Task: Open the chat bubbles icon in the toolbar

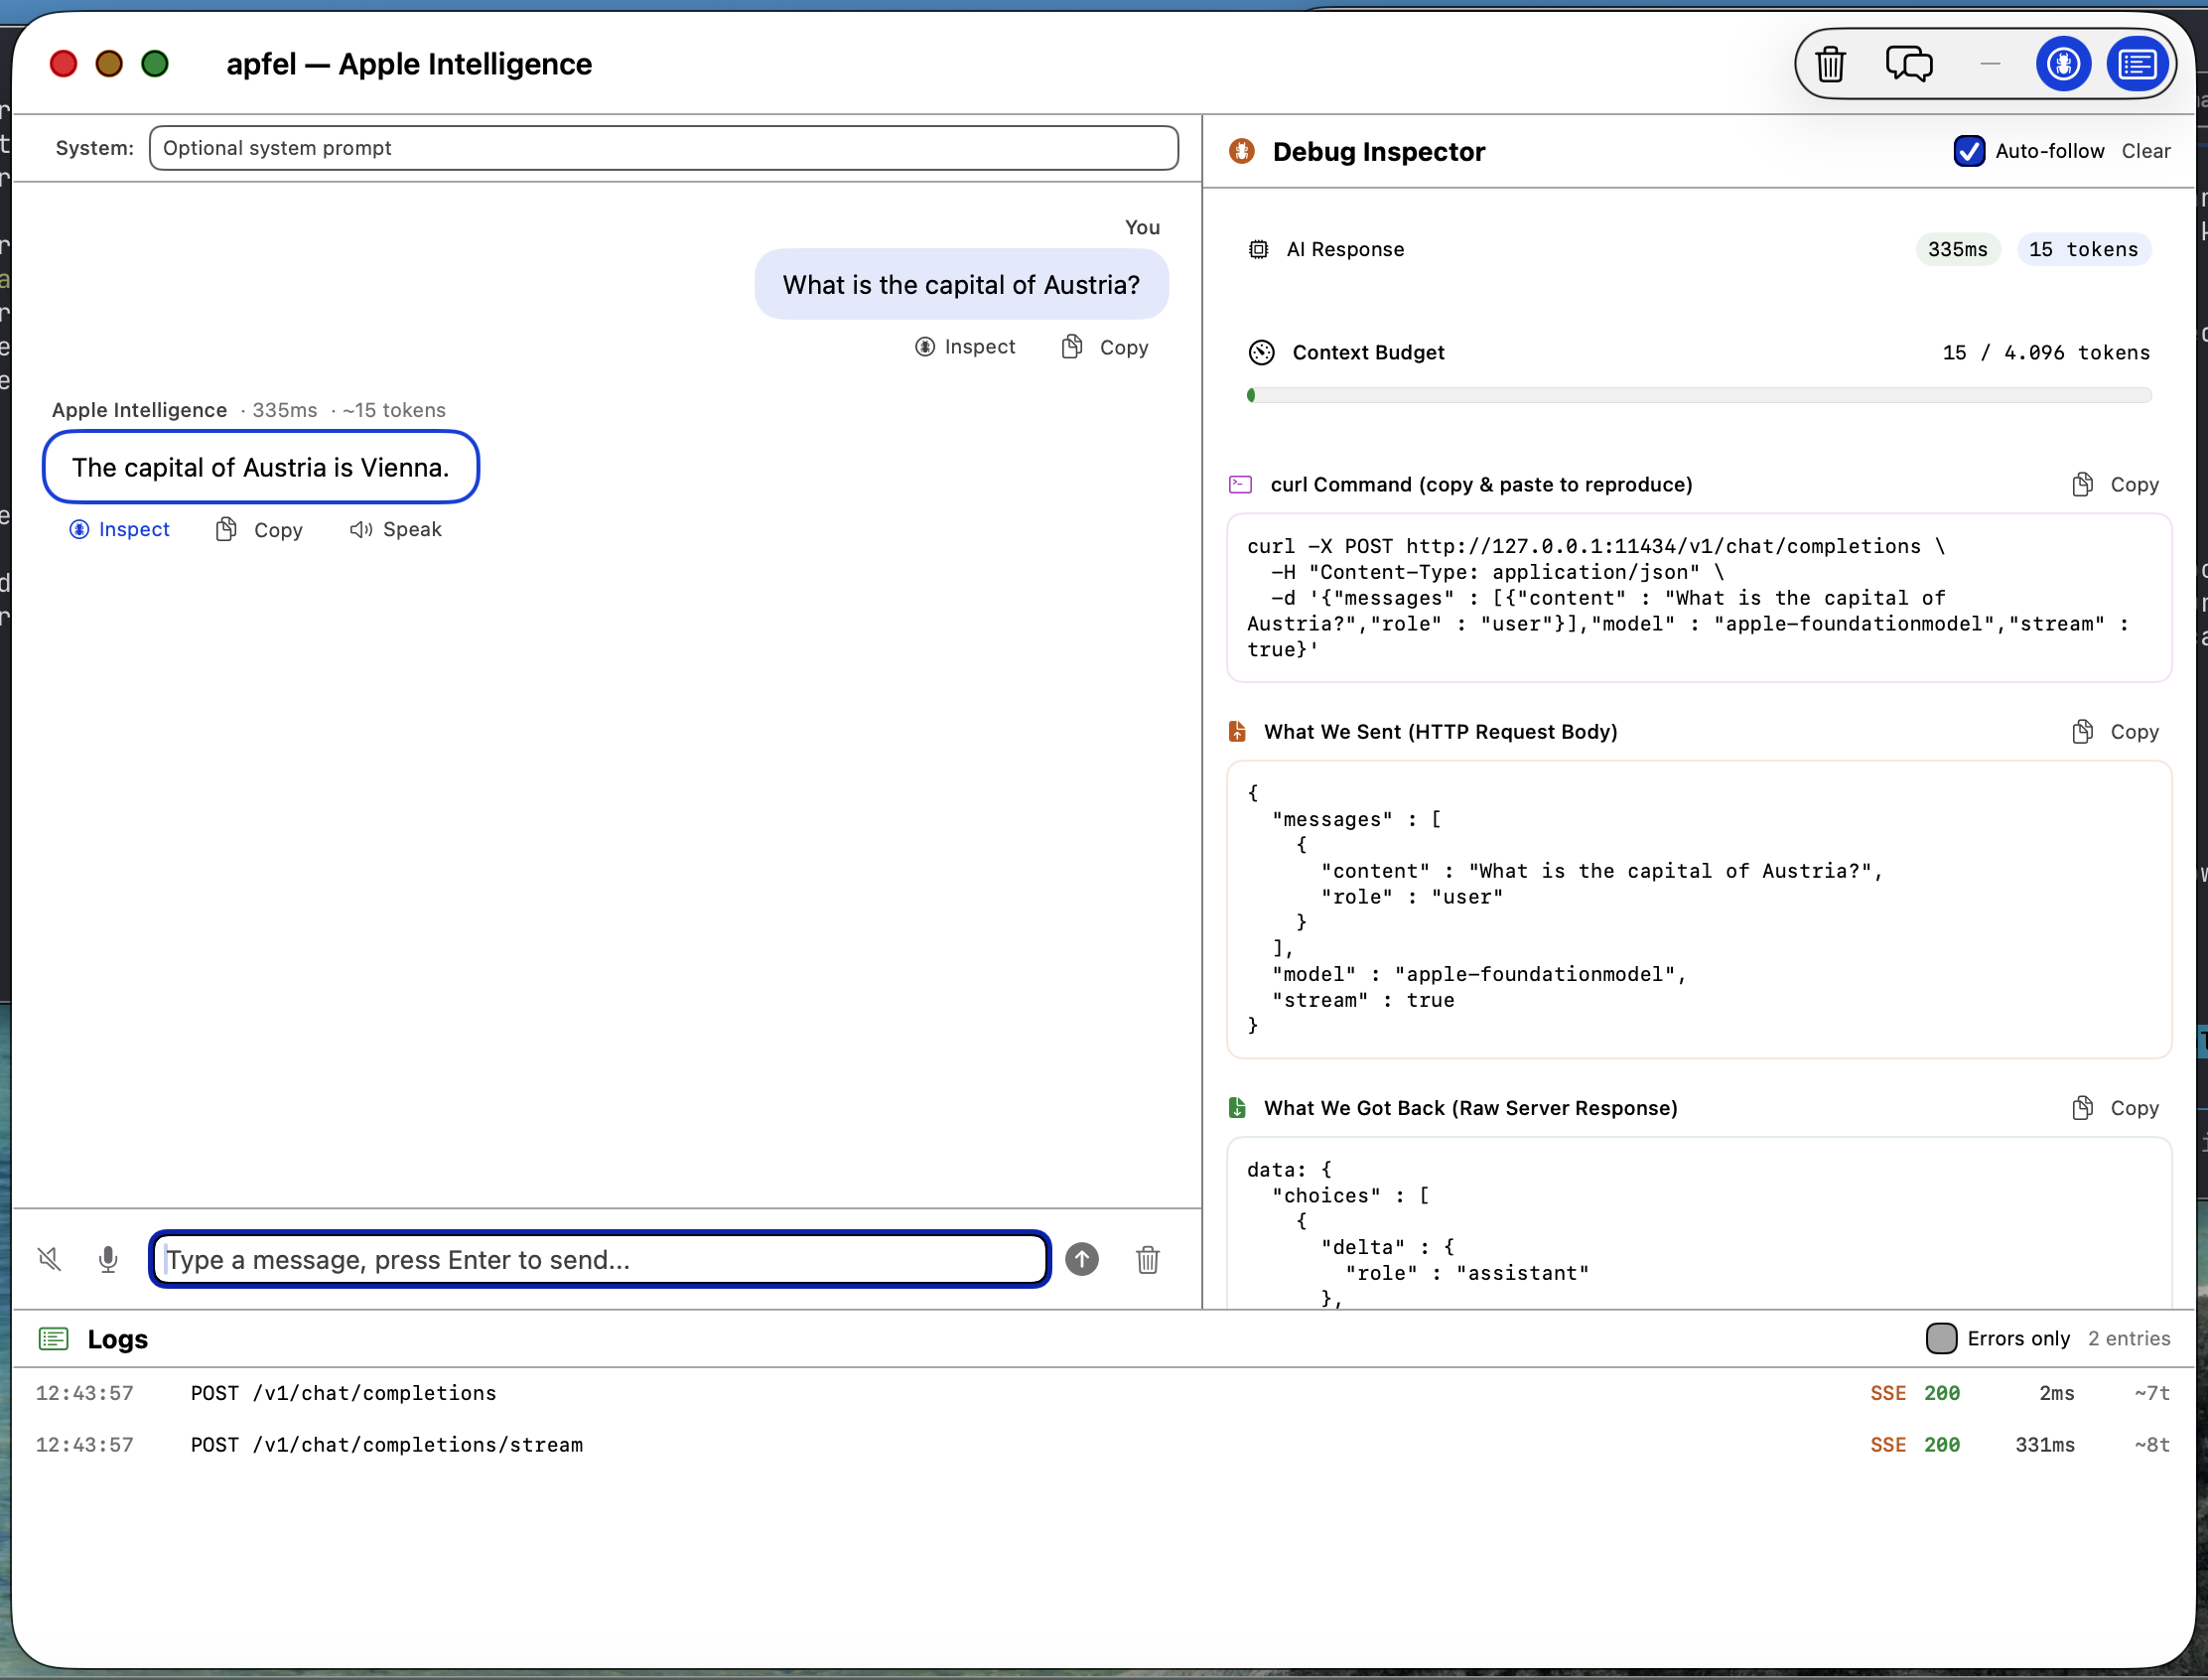Action: (1909, 63)
